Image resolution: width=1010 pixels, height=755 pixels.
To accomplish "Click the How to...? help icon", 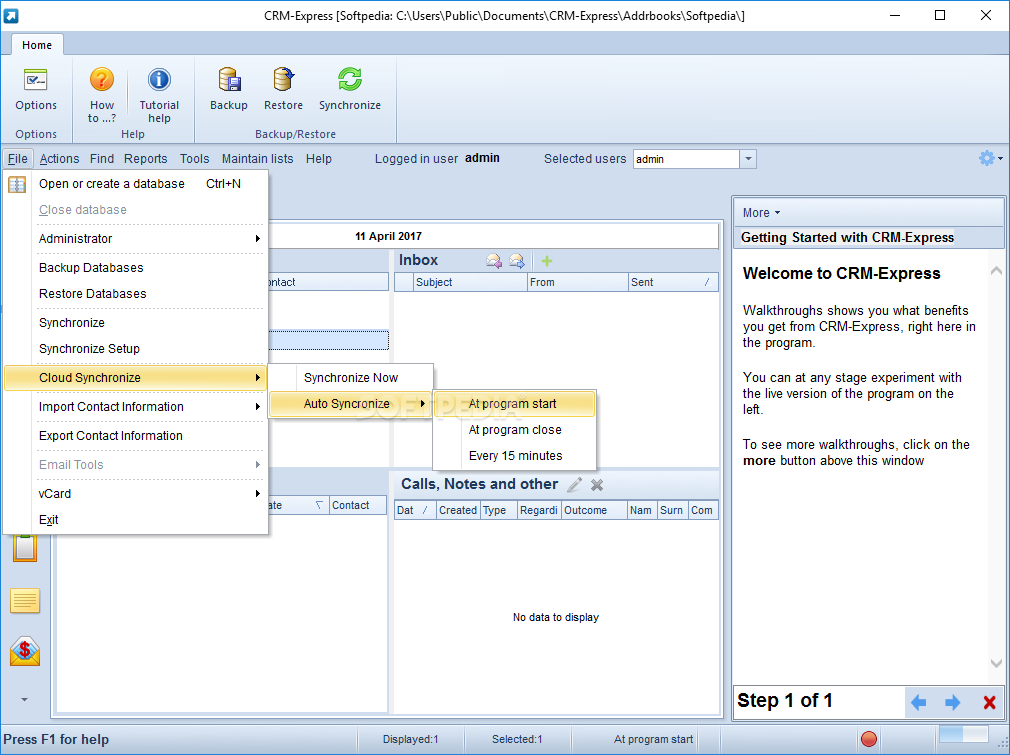I will (102, 80).
